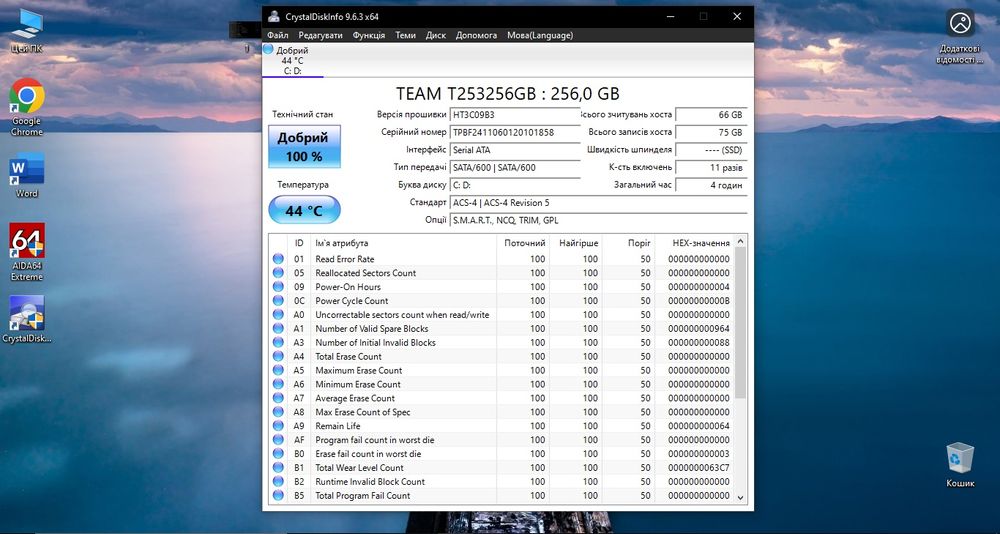Image resolution: width=1000 pixels, height=534 pixels.
Task: Click the status orb for Average Erase Count
Action: [x=278, y=398]
